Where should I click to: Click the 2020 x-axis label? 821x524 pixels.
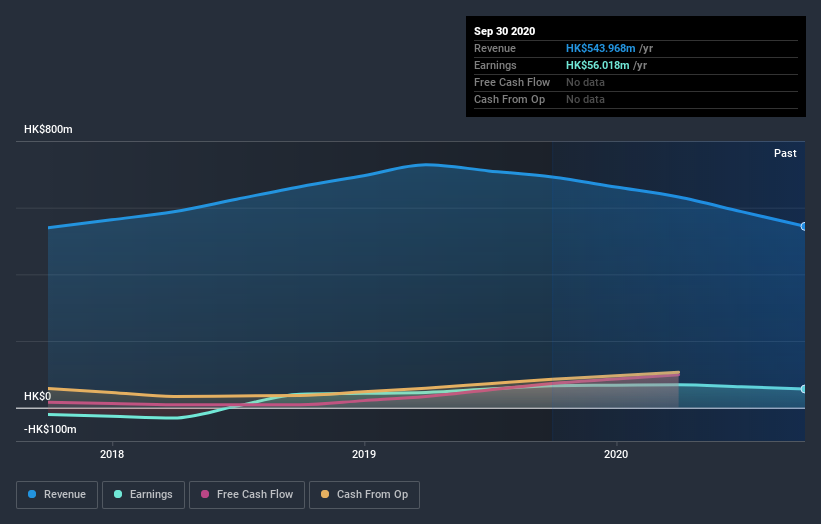click(x=616, y=454)
